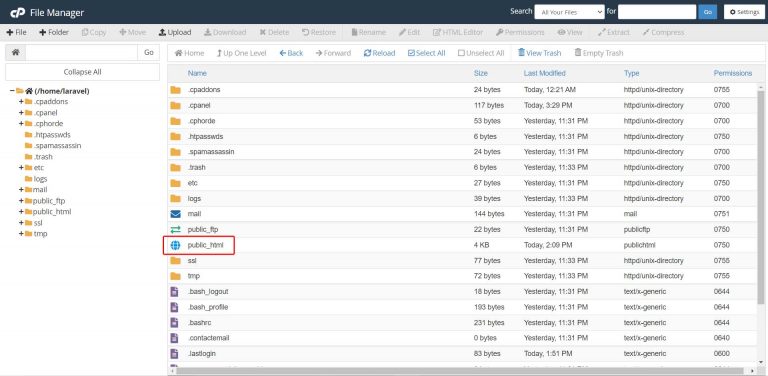
Task: Click the public_ftp transfer arrows icon
Action: (175, 229)
